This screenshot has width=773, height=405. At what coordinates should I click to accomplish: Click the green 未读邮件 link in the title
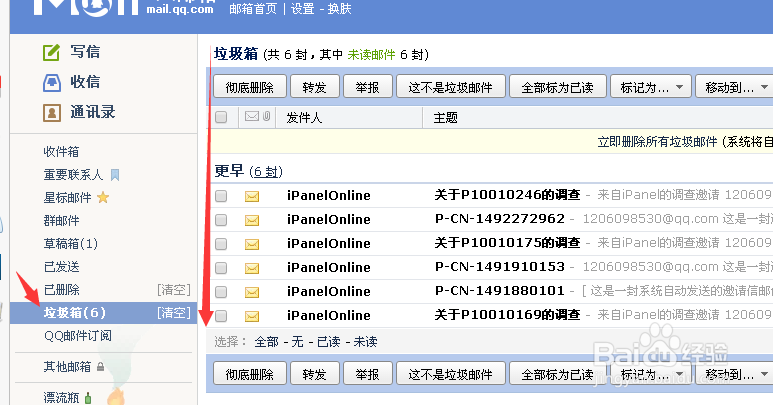[371, 55]
